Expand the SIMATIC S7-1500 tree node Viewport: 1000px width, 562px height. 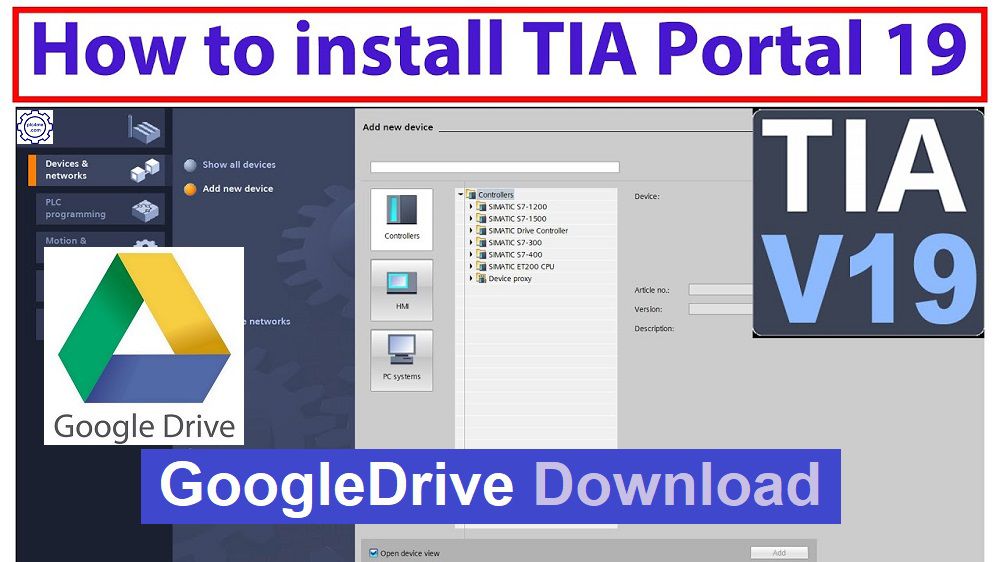pos(471,219)
